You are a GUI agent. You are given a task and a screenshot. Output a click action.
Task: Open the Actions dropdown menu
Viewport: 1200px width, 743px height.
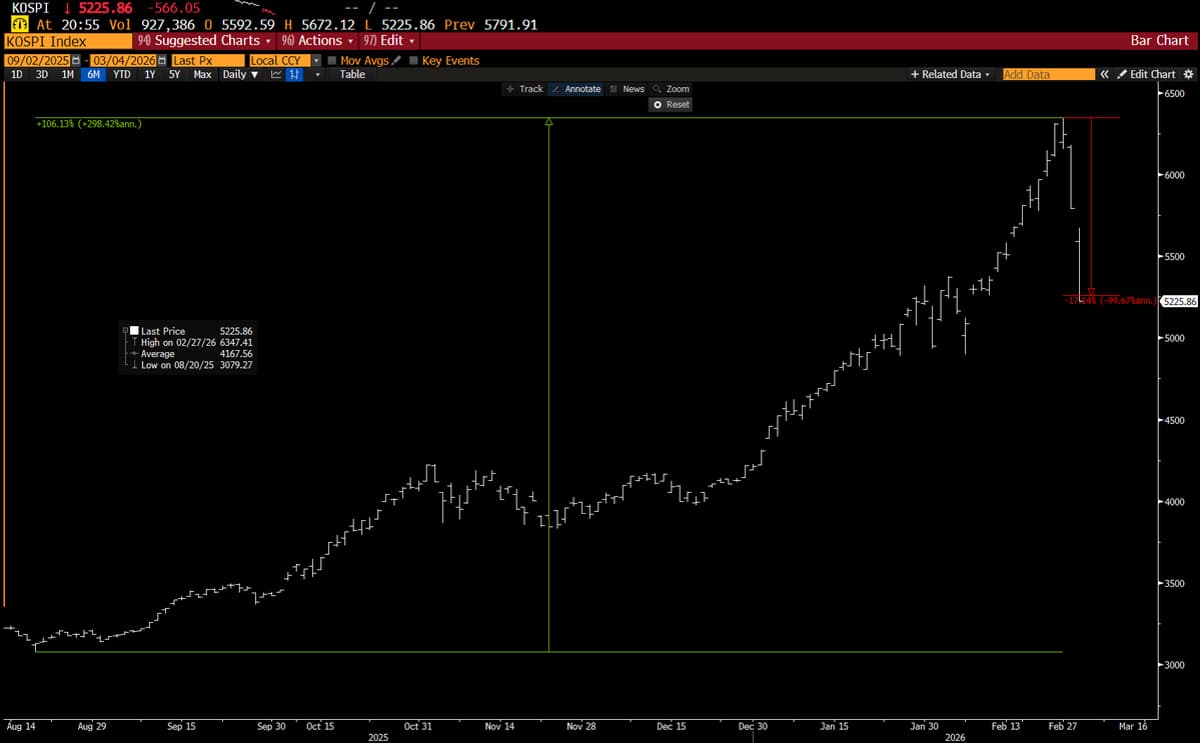(x=316, y=41)
